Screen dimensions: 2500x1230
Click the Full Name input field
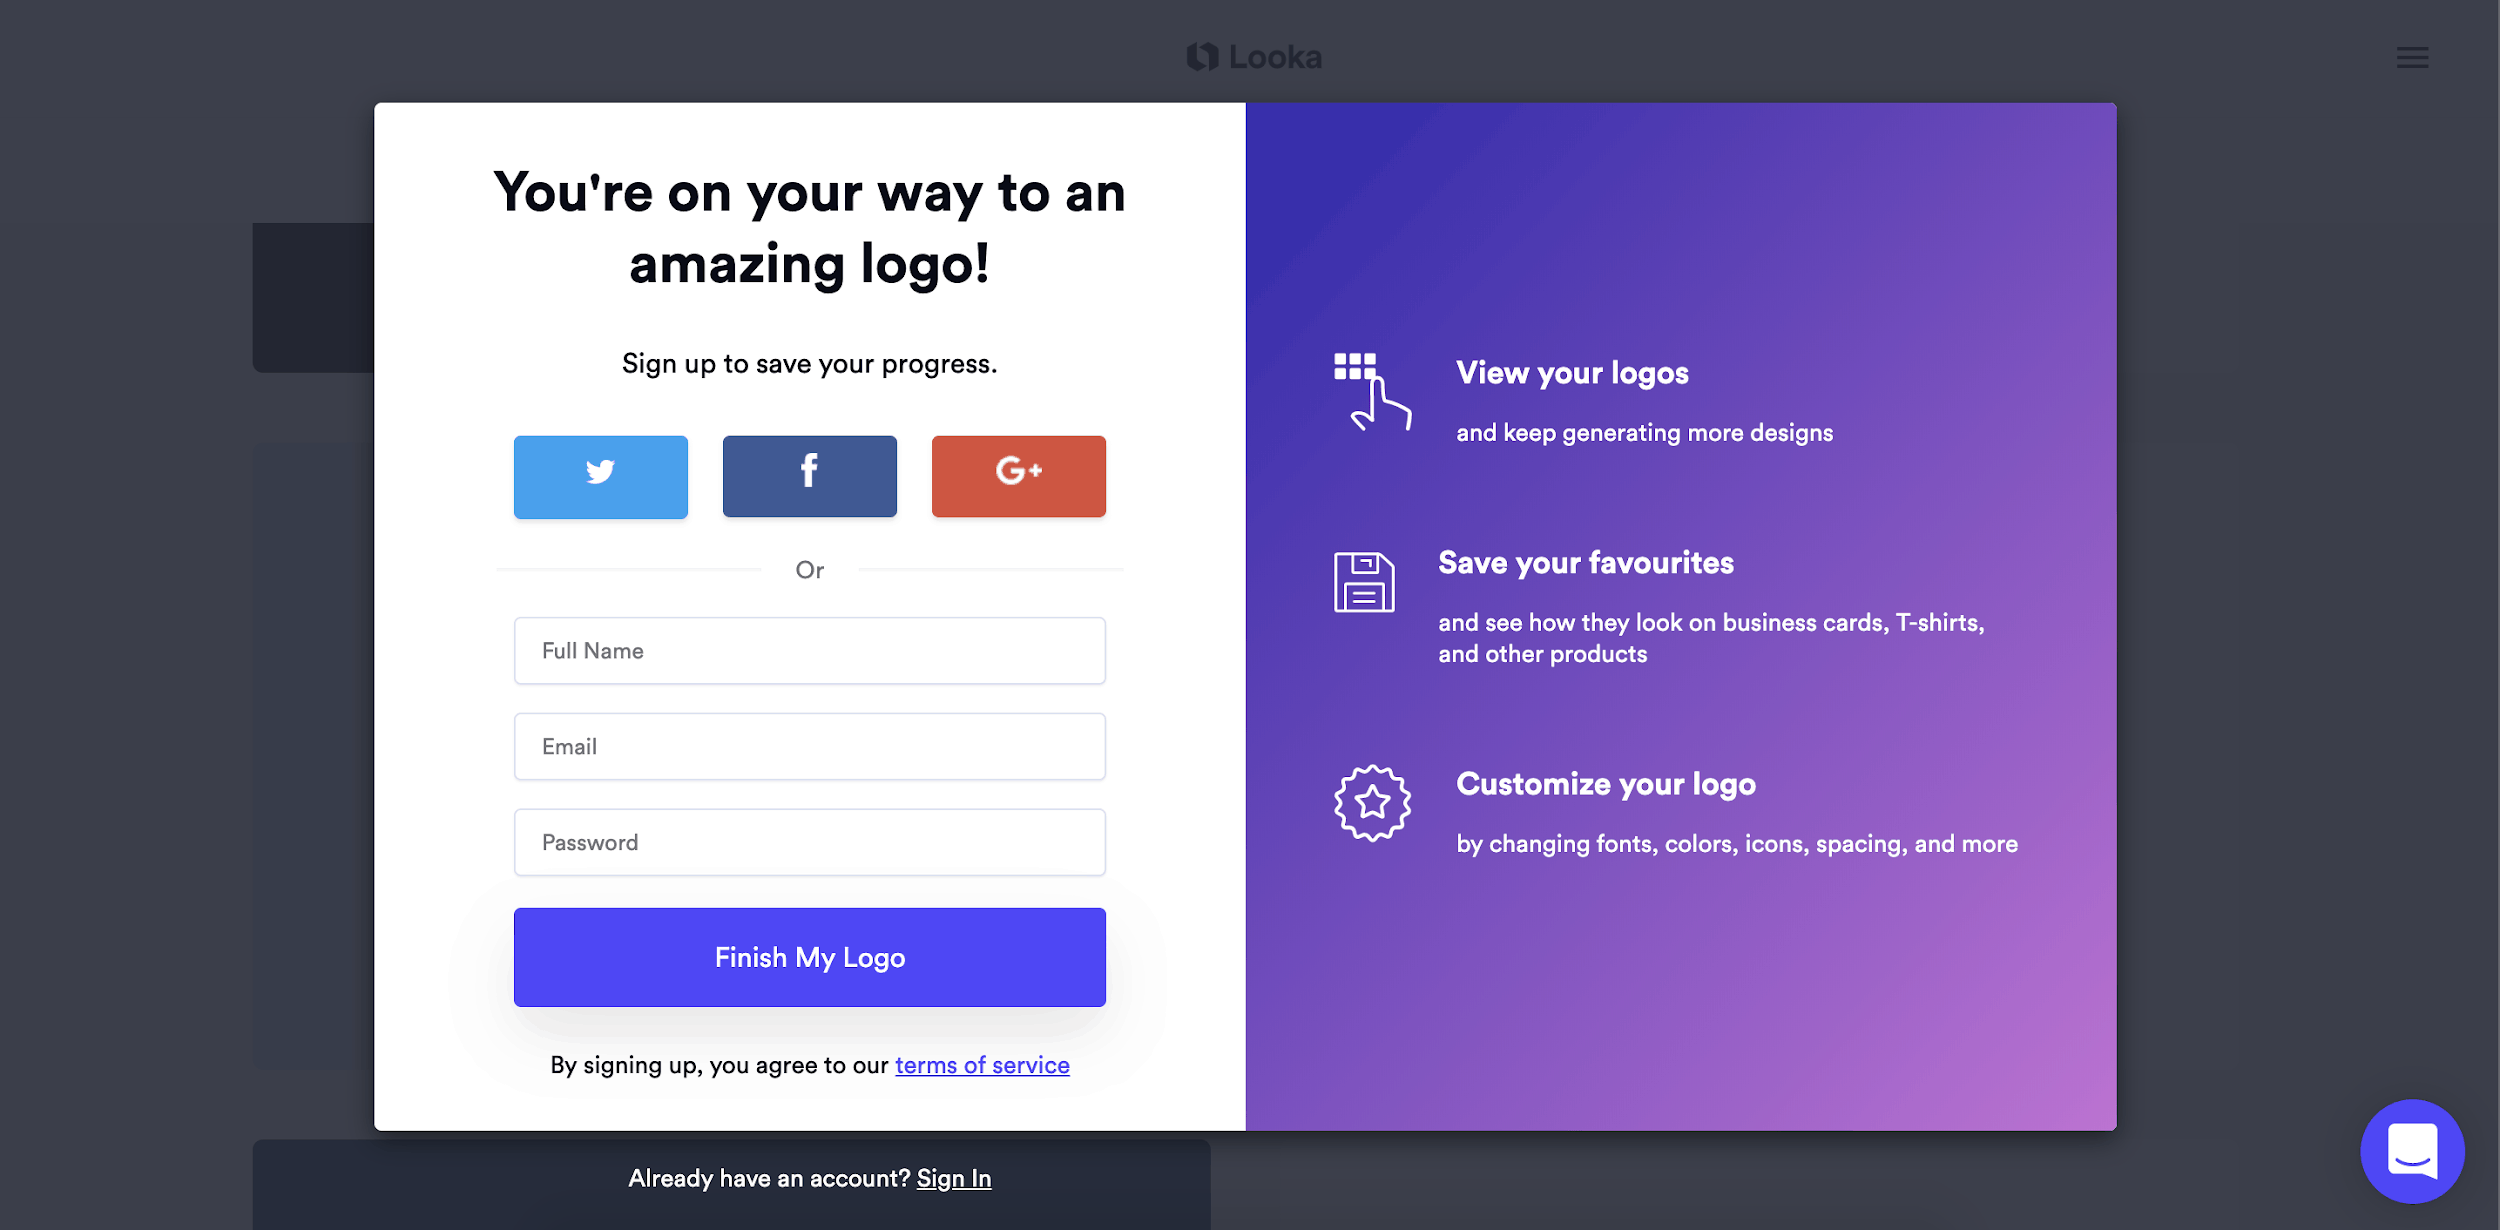point(808,651)
